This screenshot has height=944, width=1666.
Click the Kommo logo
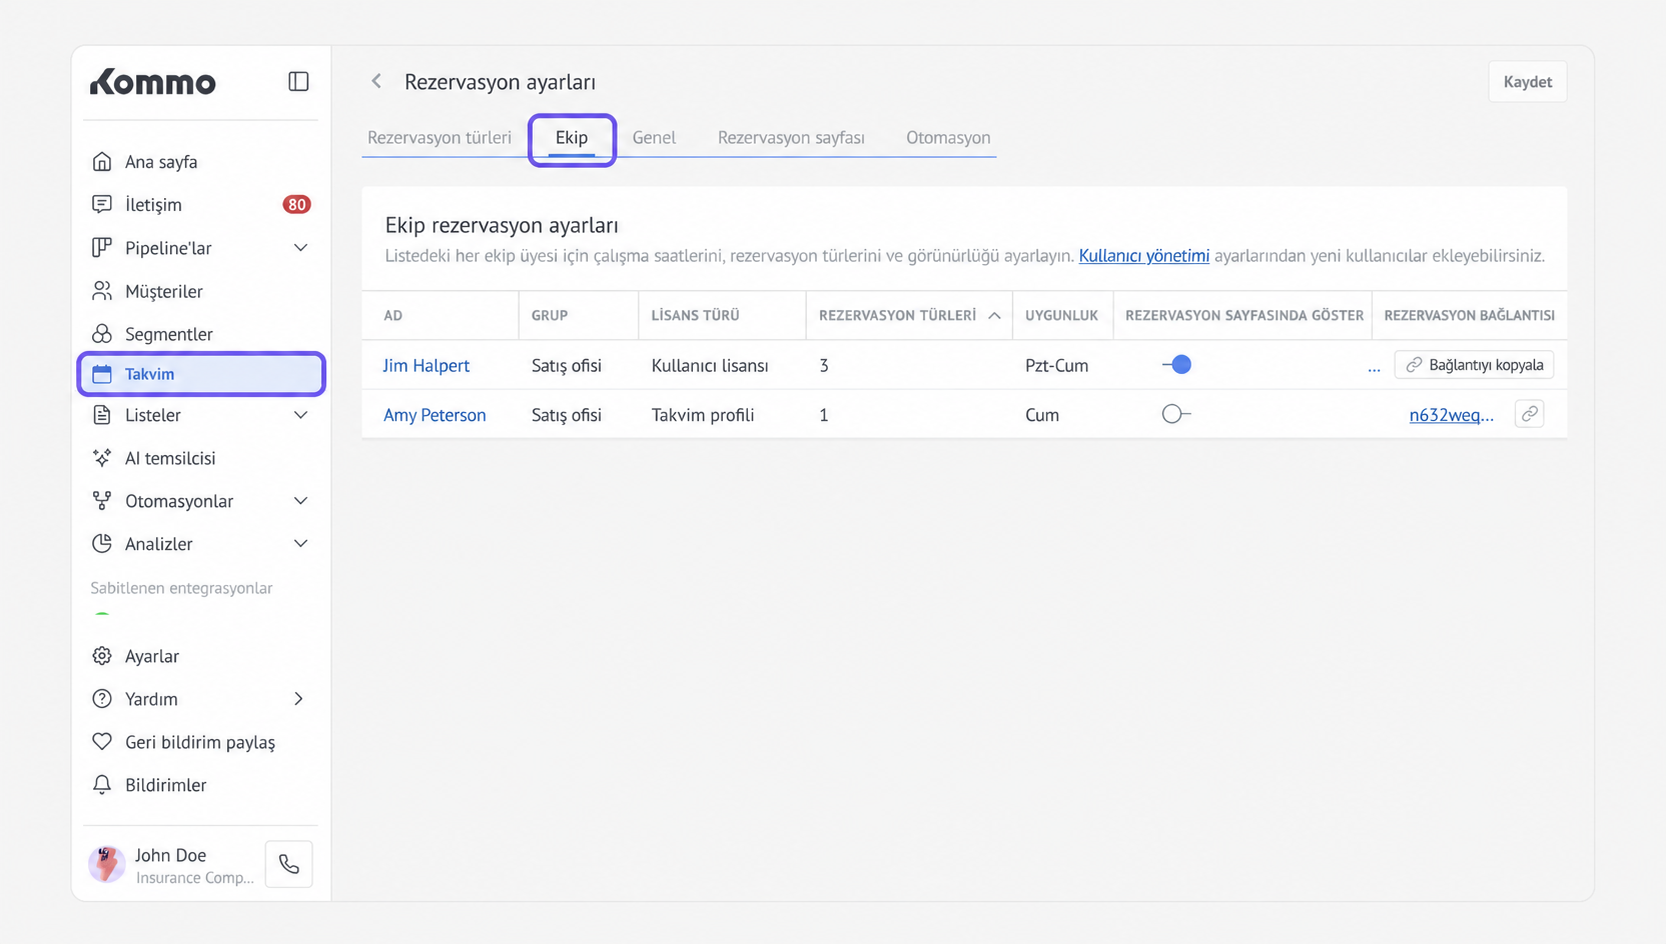[x=153, y=82]
